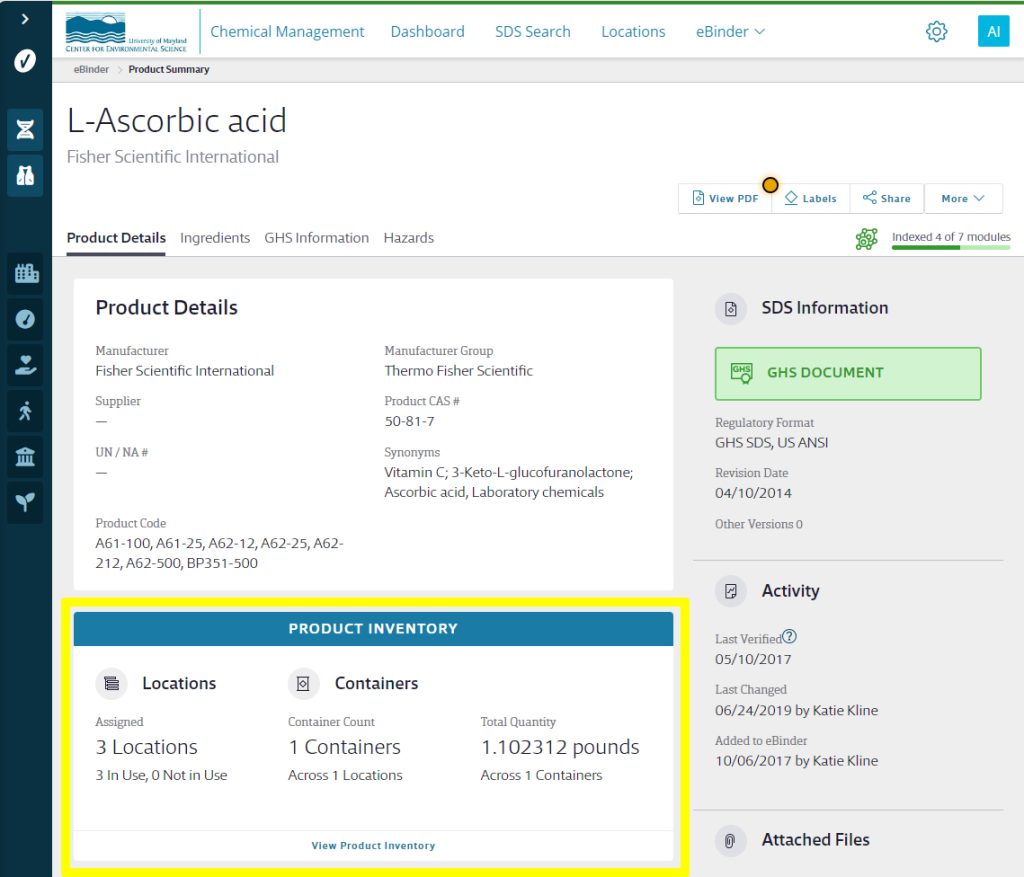Click the indexed modules progress bar
Image resolution: width=1024 pixels, height=877 pixels.
[951, 247]
